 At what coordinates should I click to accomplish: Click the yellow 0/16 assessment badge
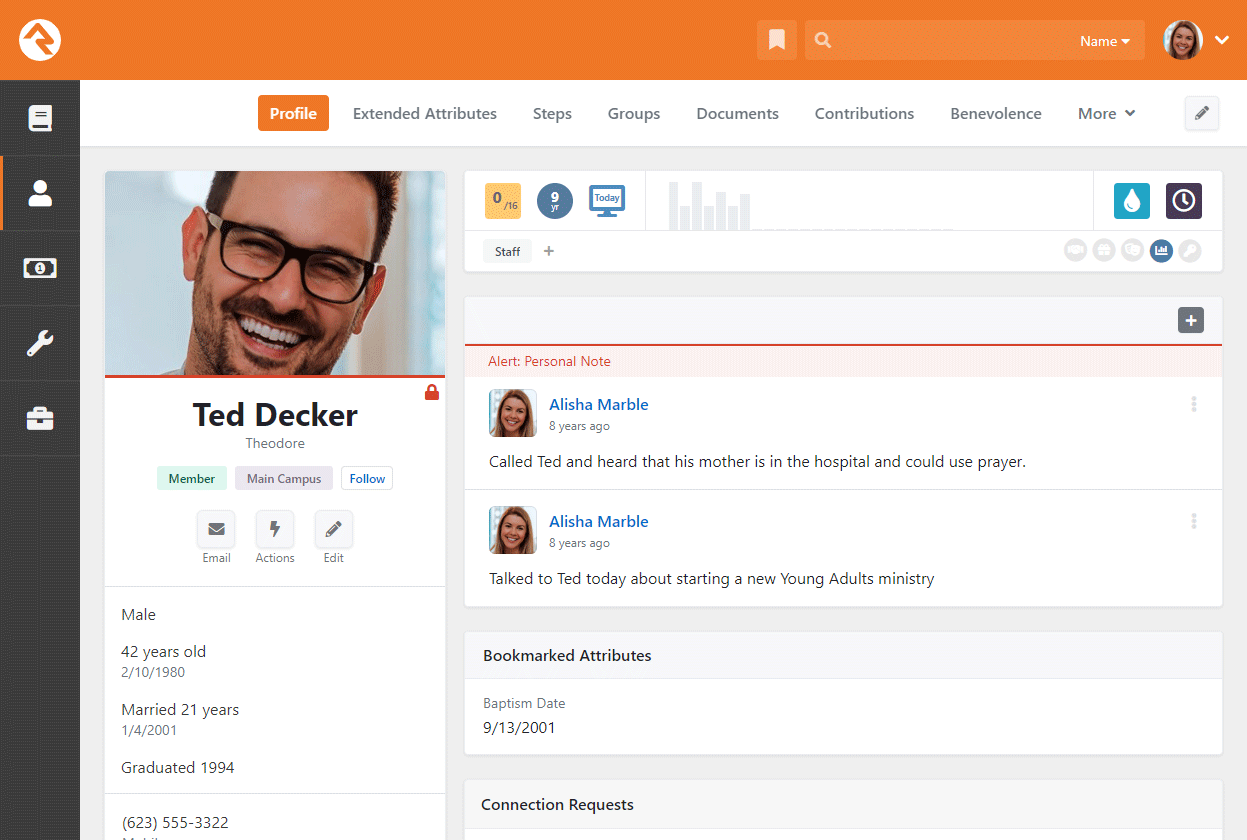coord(502,200)
